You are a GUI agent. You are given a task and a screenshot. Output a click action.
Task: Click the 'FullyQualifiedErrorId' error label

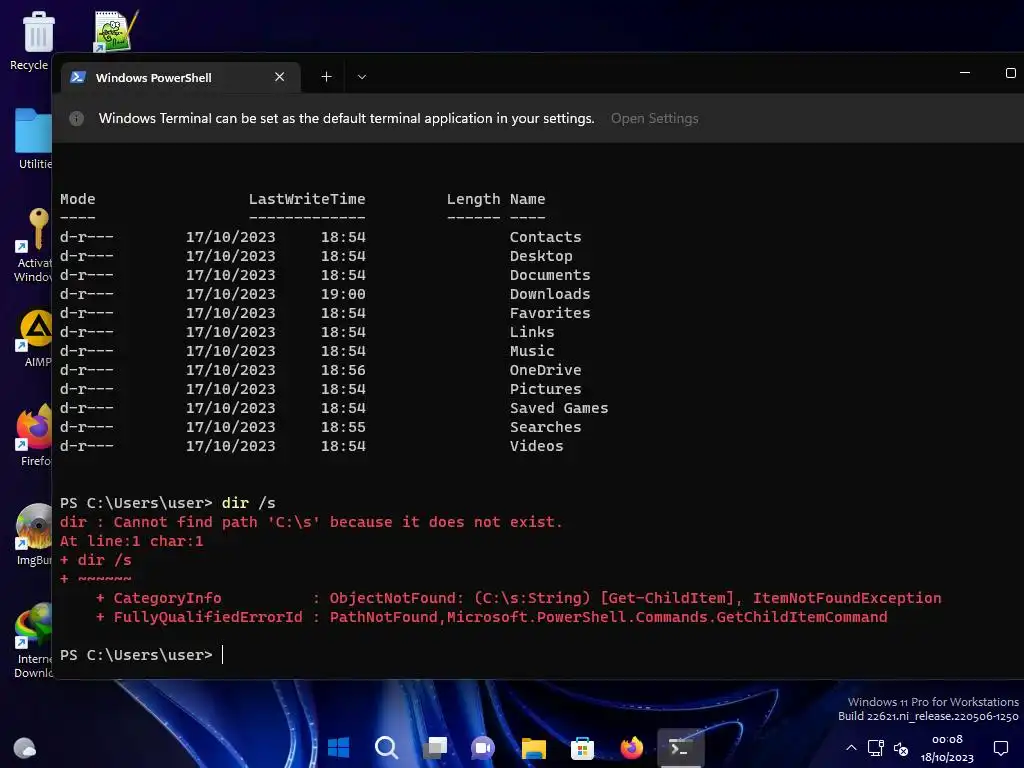tap(208, 616)
